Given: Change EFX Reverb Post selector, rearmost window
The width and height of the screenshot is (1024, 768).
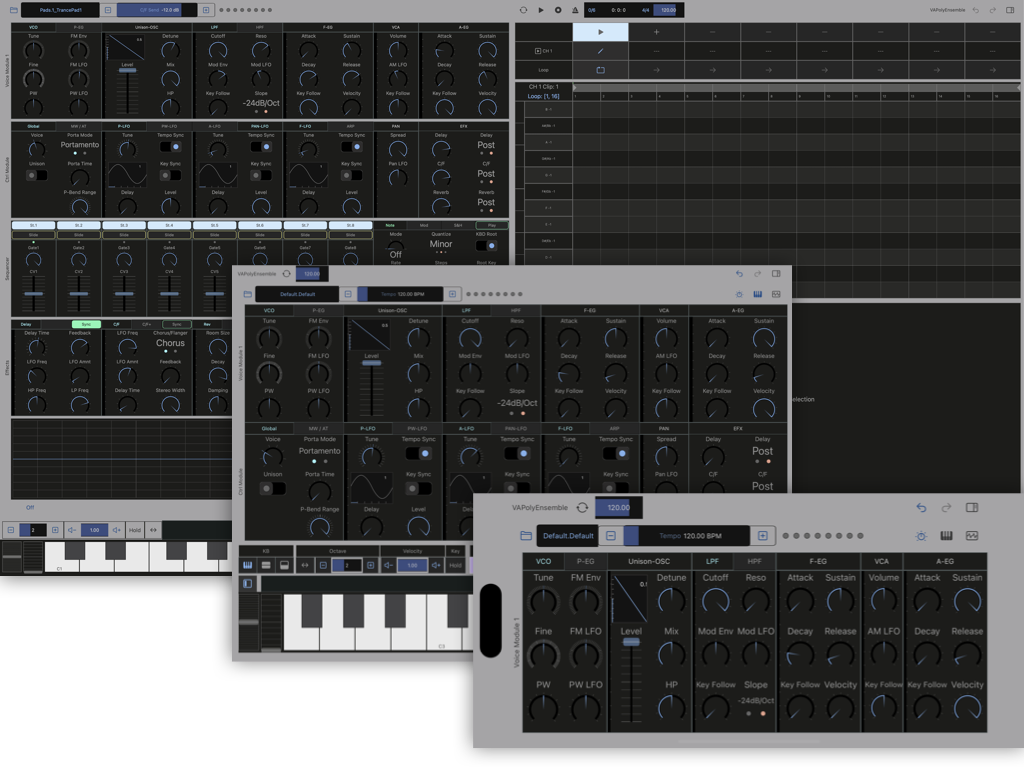Looking at the screenshot, I should (x=486, y=202).
